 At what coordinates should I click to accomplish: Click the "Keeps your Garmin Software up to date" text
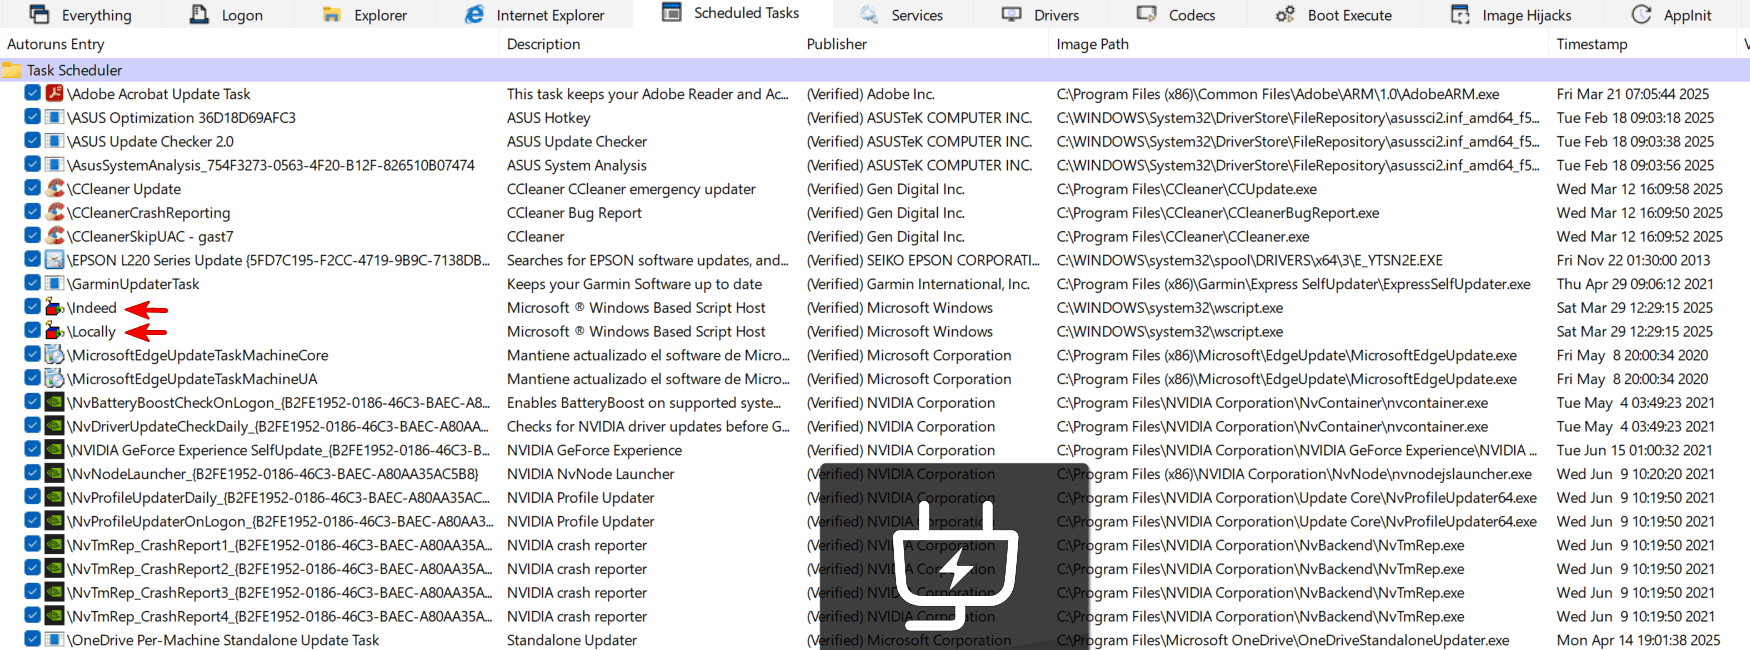coord(634,284)
